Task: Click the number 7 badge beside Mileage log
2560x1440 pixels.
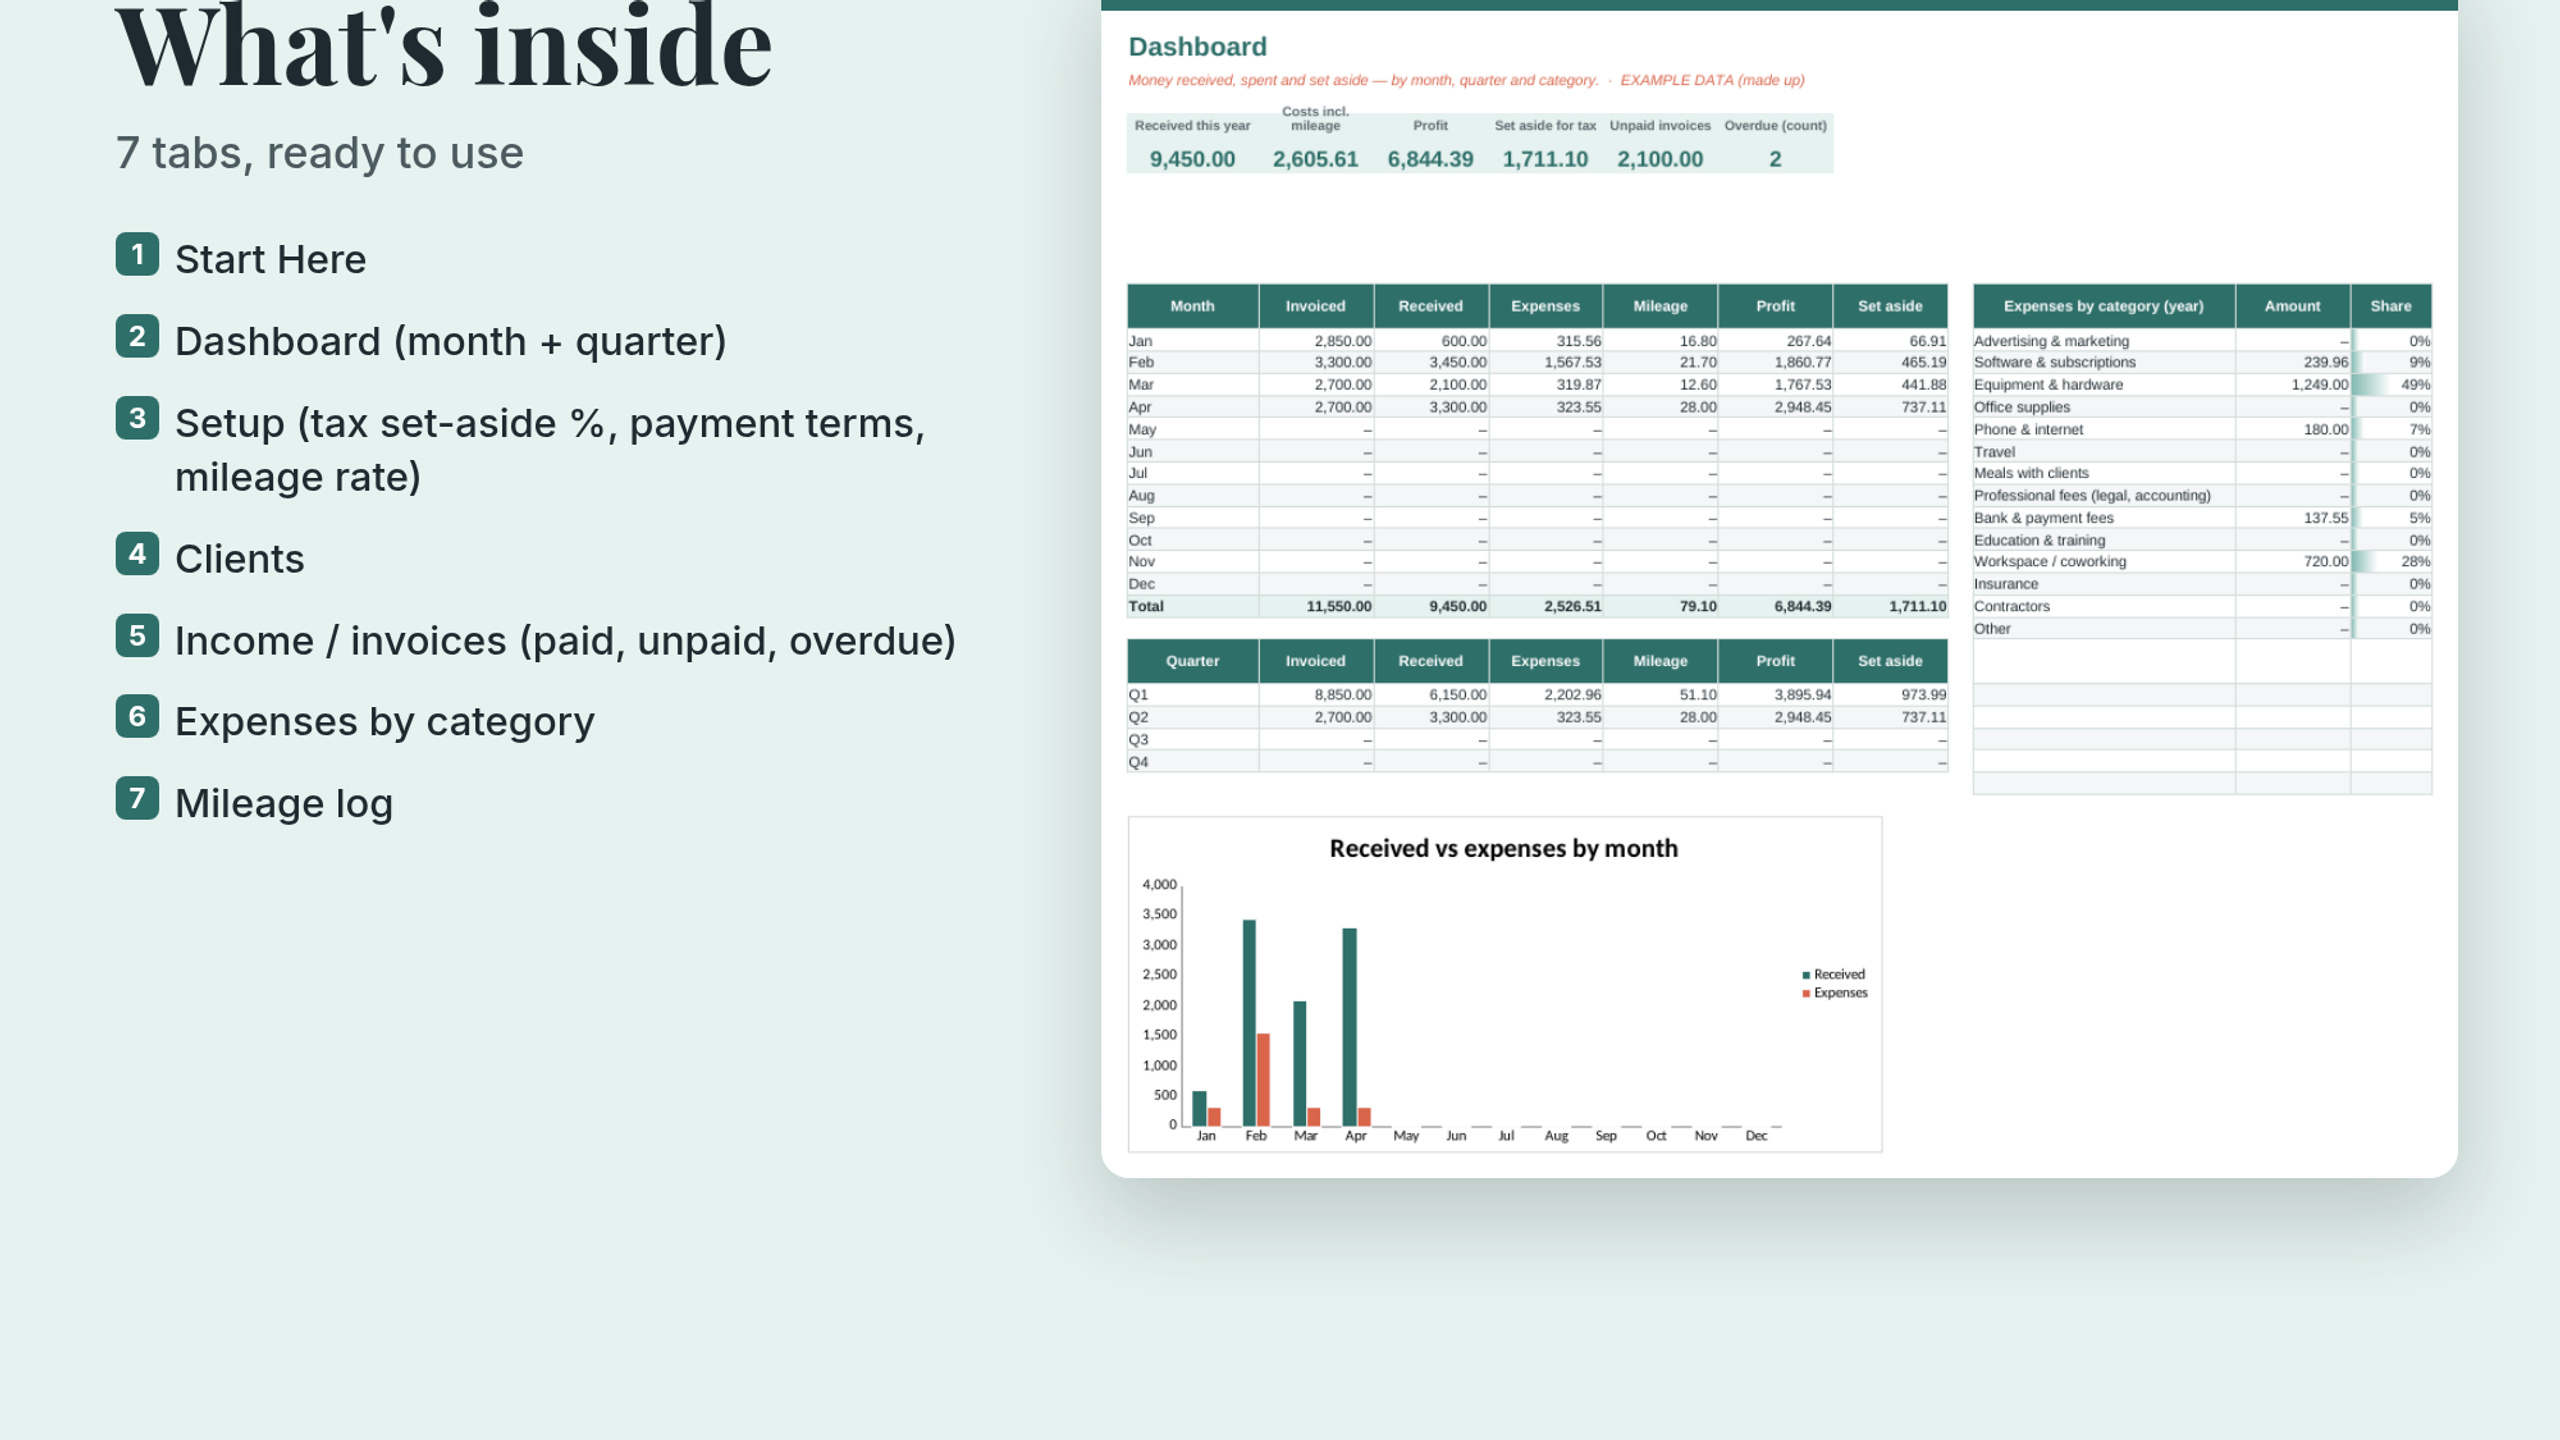Action: 137,798
